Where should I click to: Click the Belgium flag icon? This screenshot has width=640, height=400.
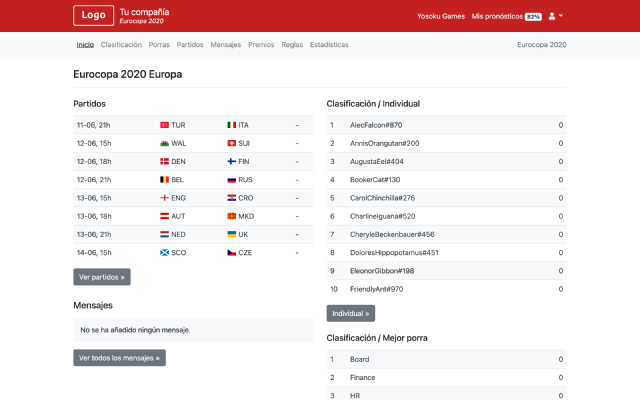click(x=164, y=180)
